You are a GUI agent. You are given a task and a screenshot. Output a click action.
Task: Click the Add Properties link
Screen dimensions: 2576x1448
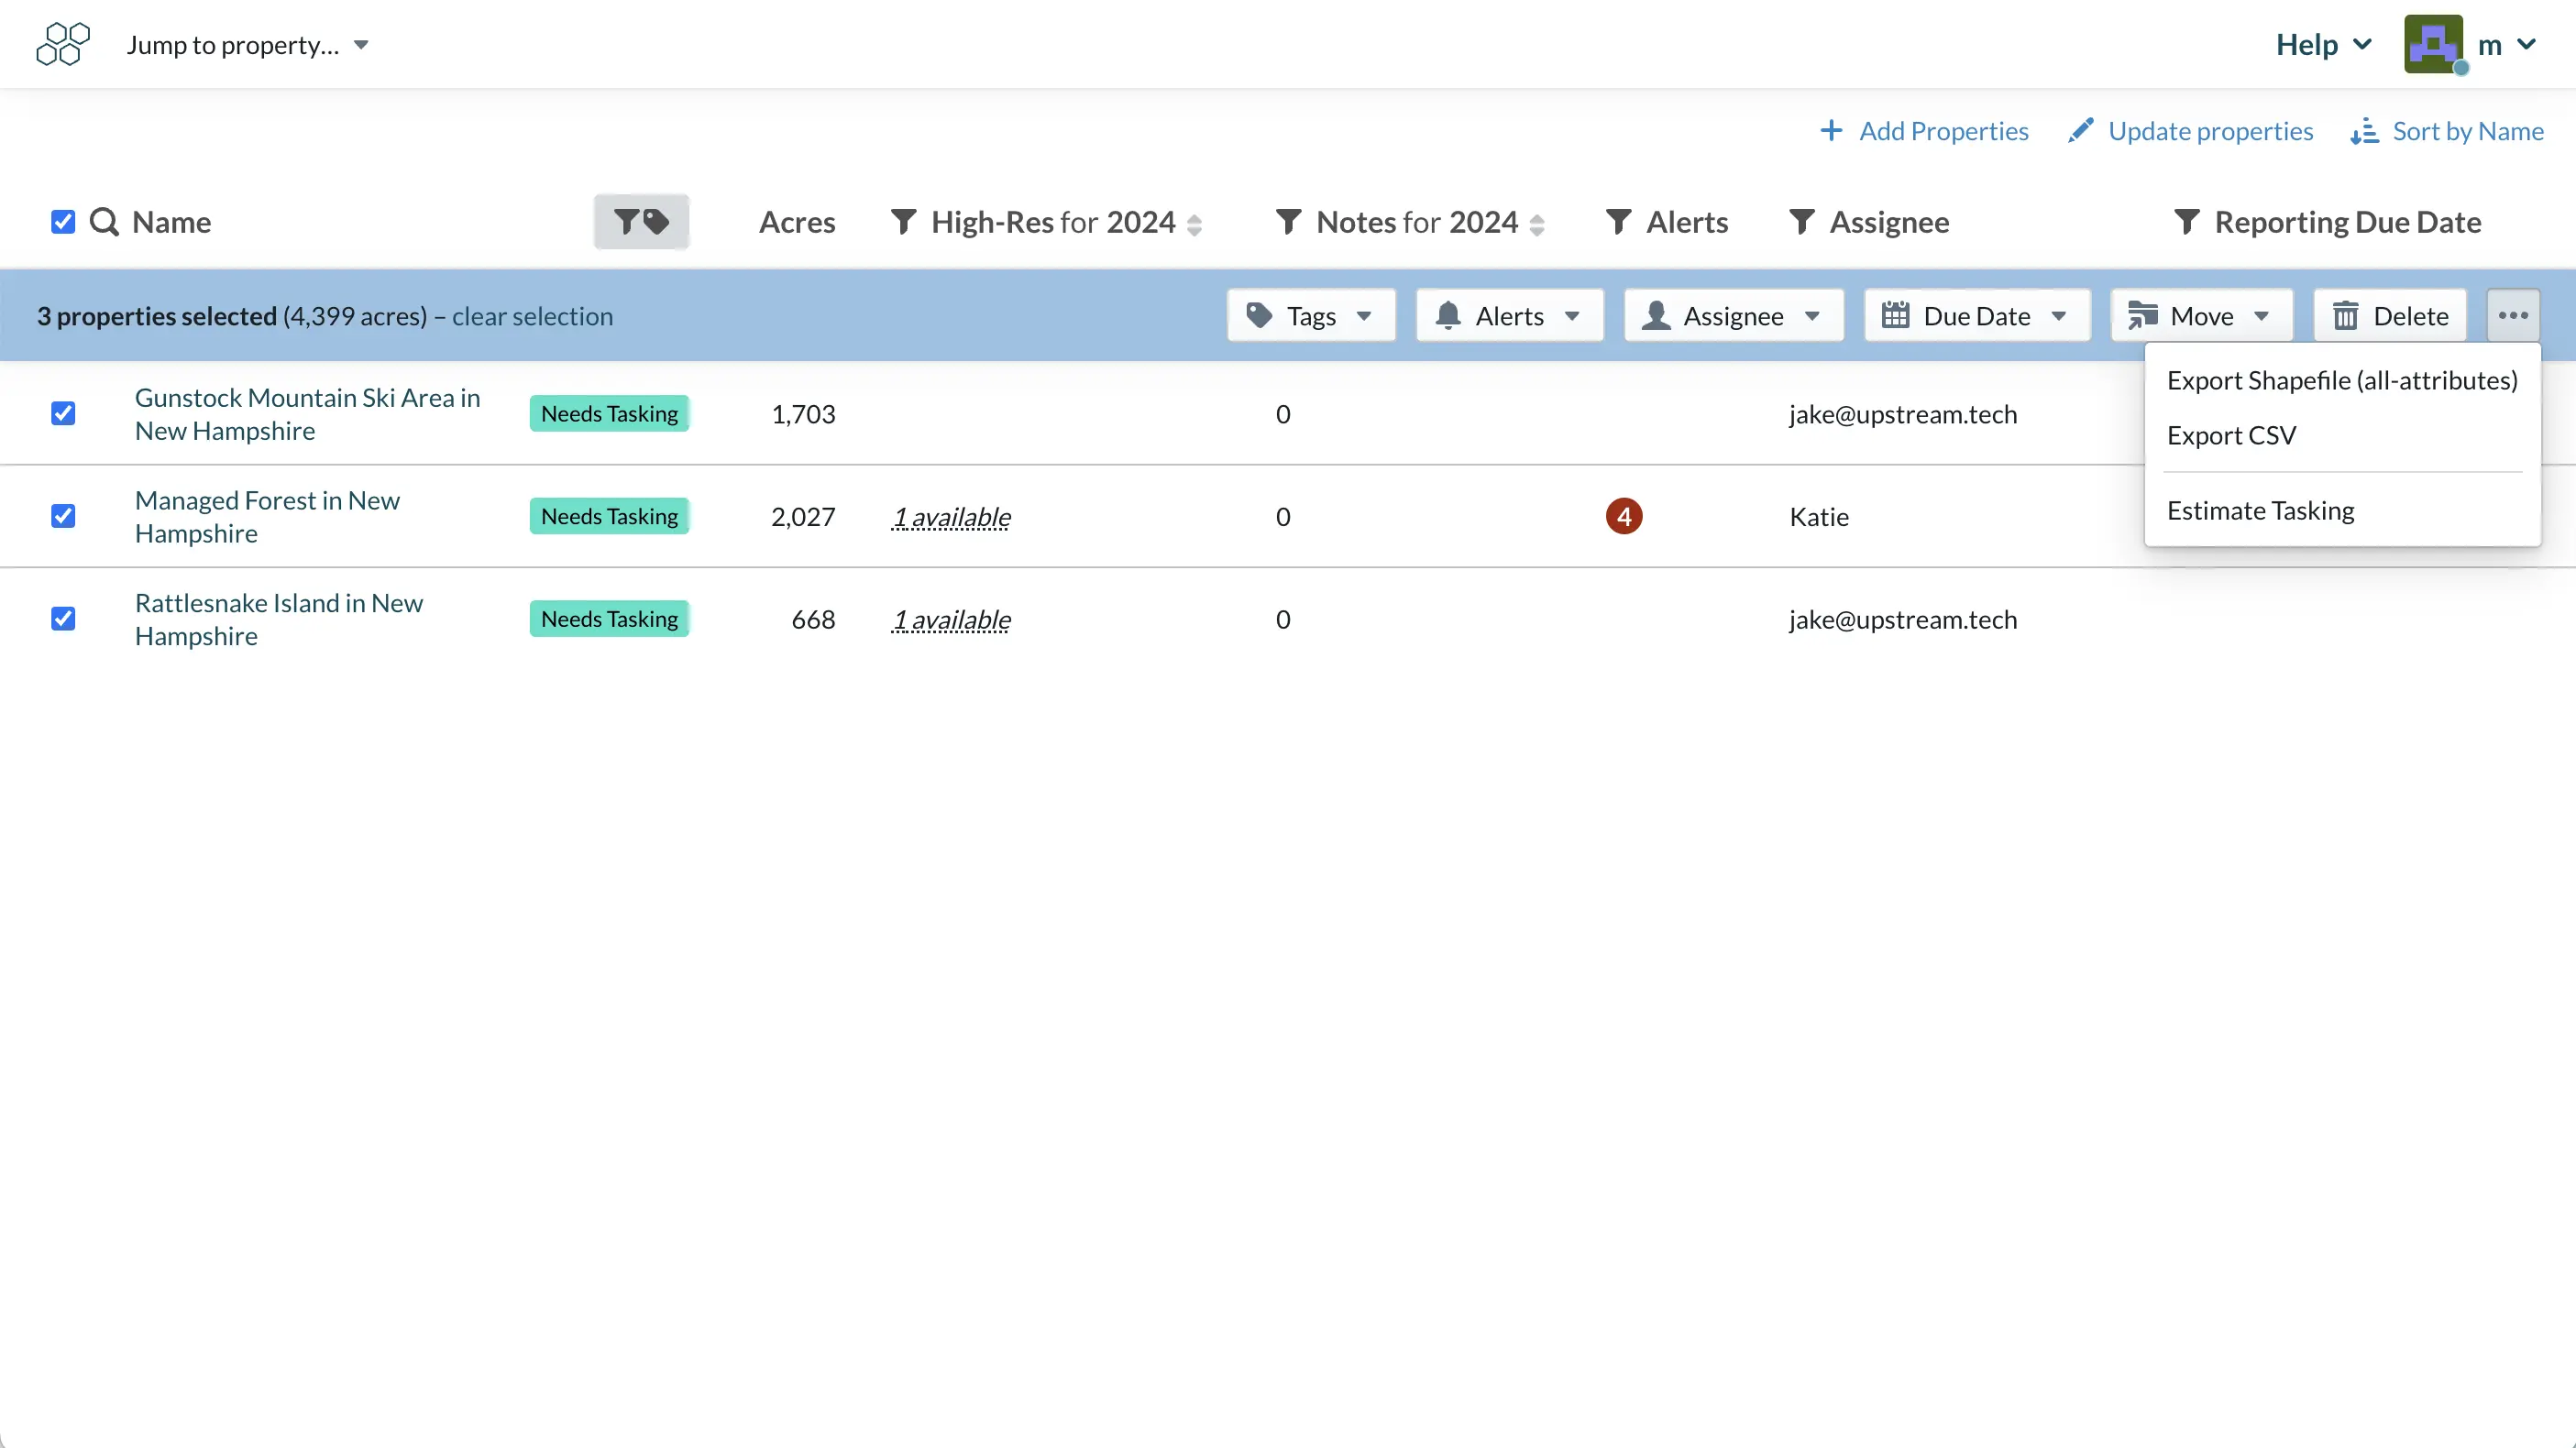point(1943,131)
